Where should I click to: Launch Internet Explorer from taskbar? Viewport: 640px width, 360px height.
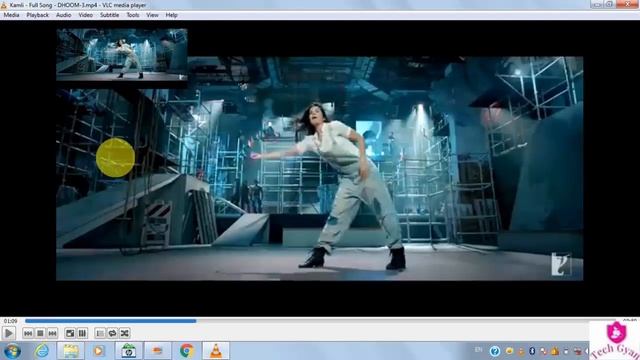[42, 351]
